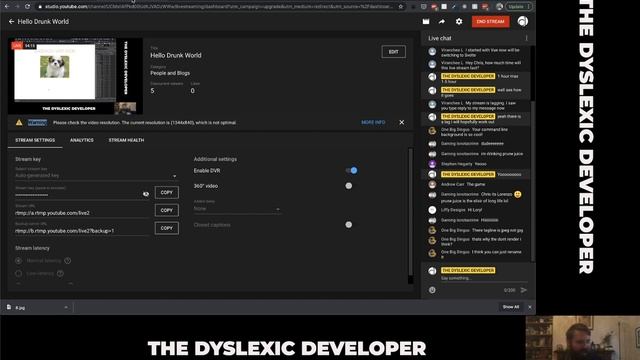Screen dimensions: 640x360
Task: Show help for Normal latency
Action: point(68,260)
